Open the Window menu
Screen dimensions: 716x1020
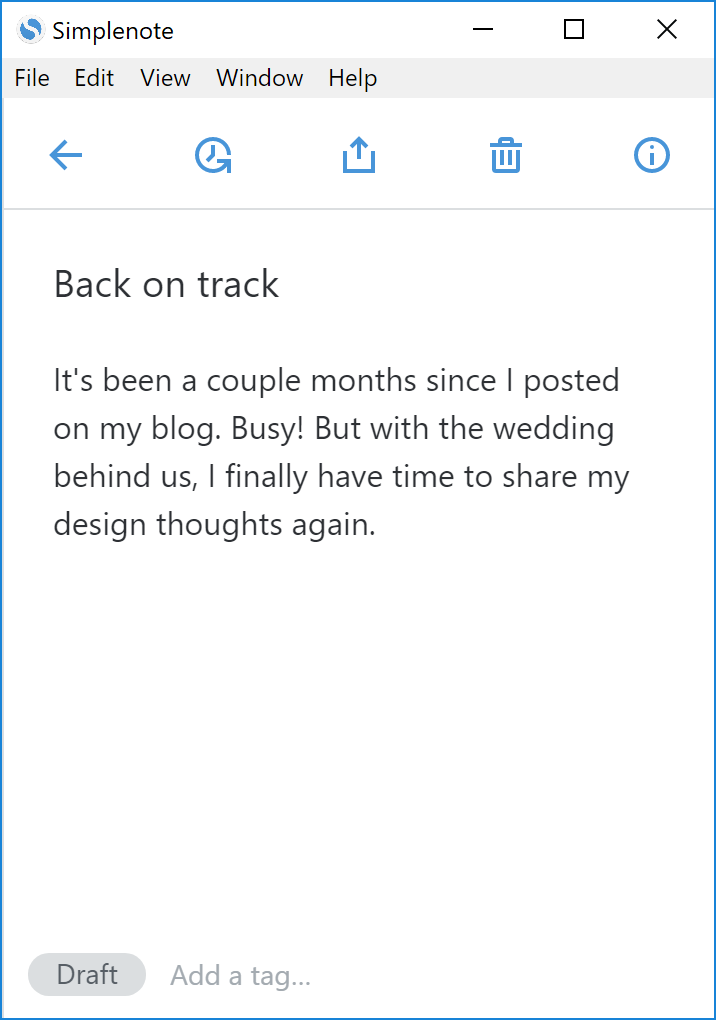tap(259, 78)
